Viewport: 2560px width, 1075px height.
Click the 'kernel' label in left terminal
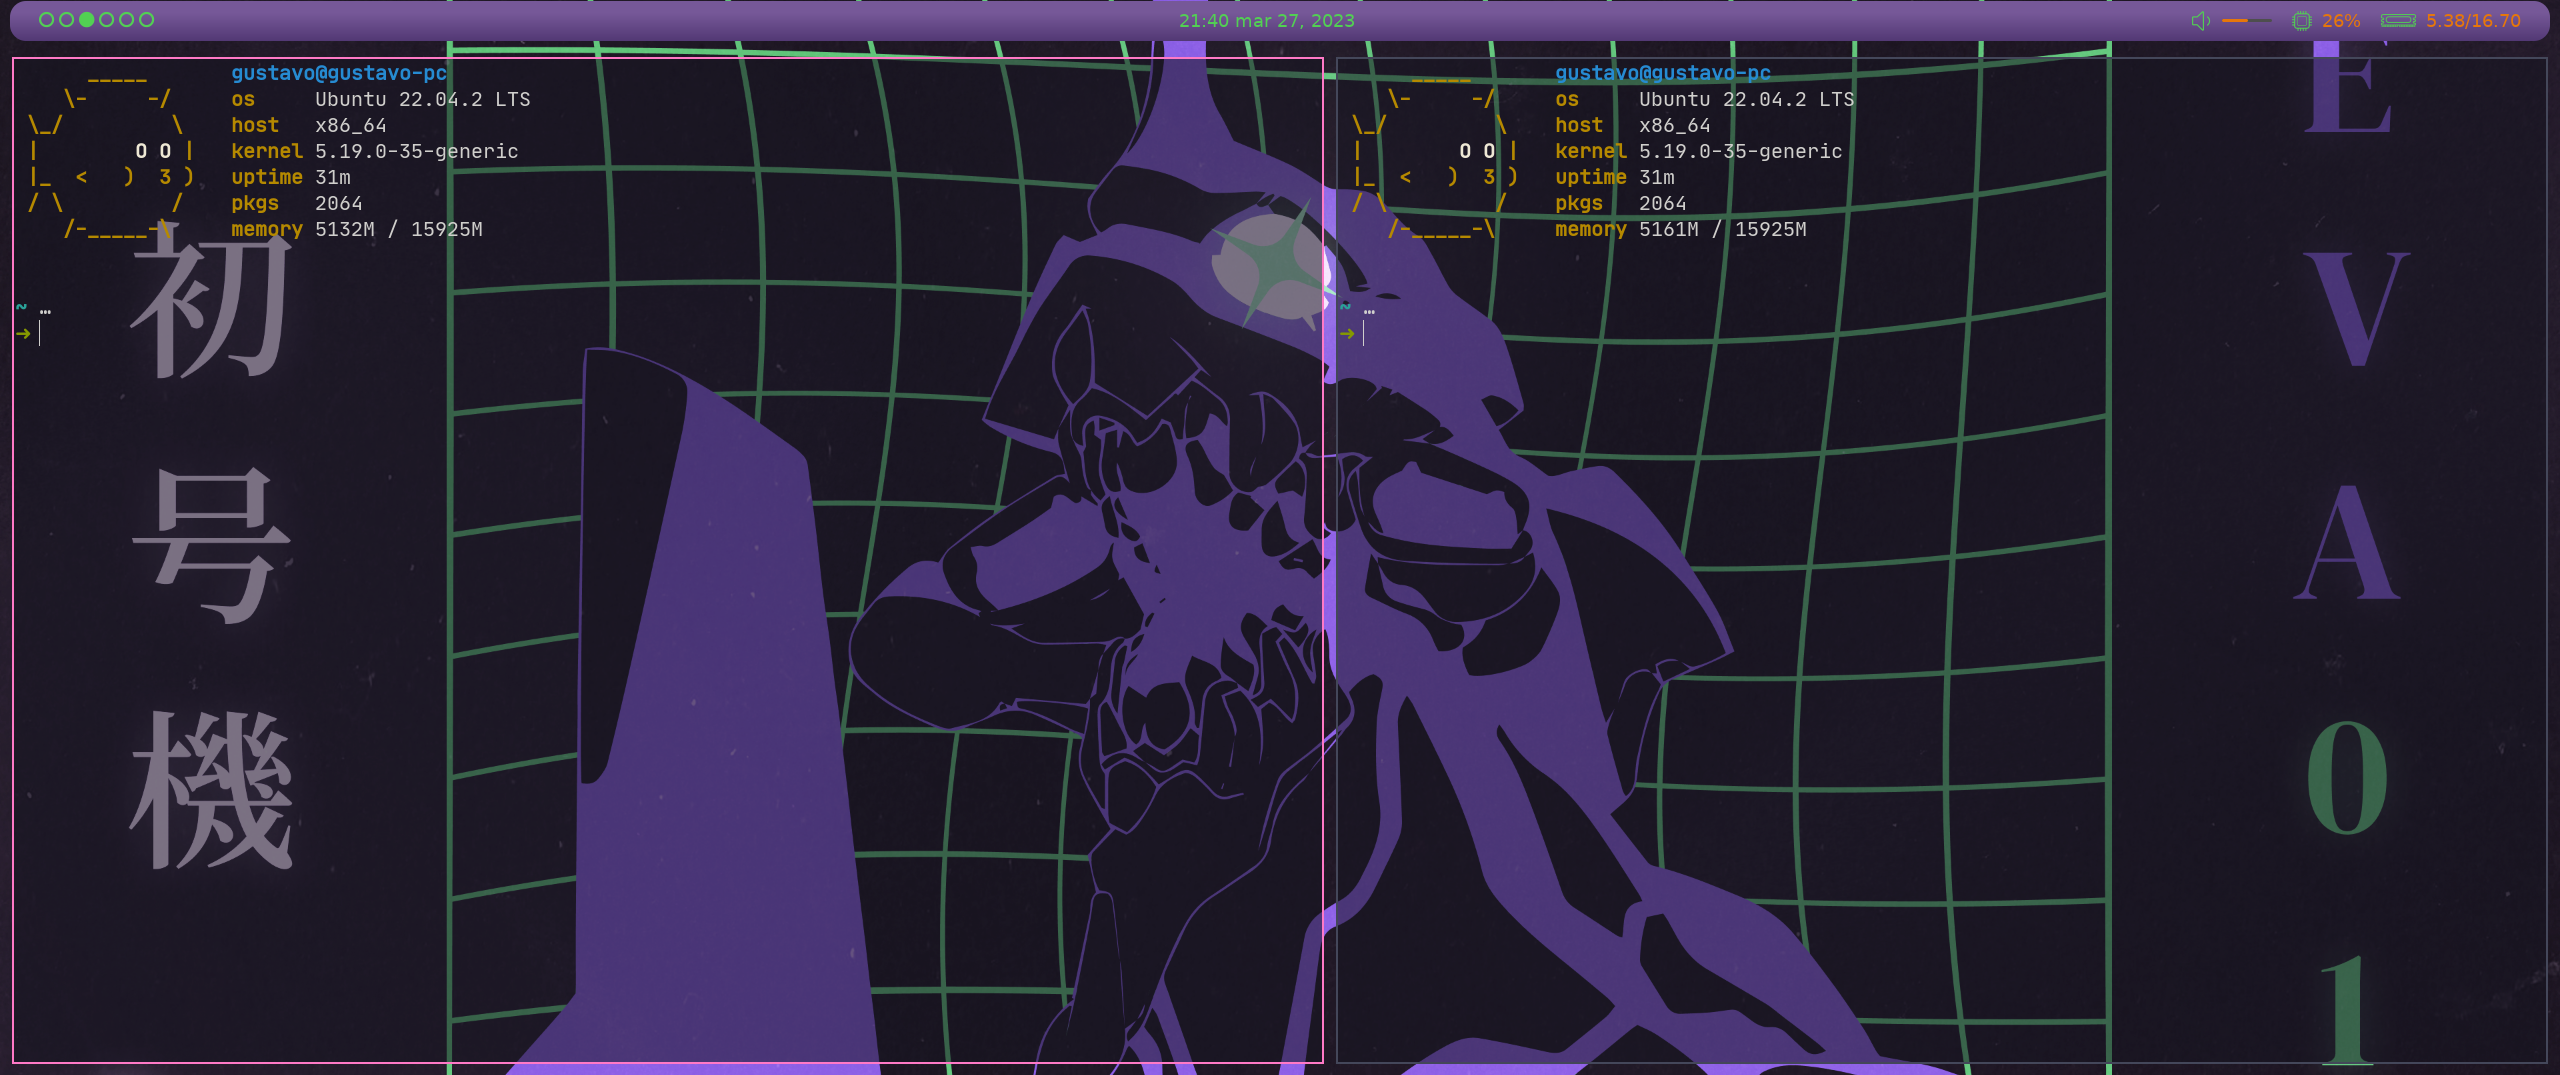click(267, 151)
